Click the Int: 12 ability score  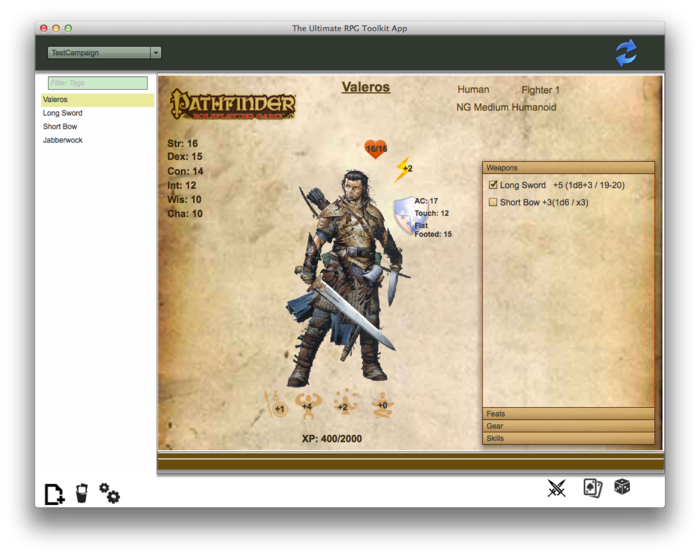coord(181,185)
